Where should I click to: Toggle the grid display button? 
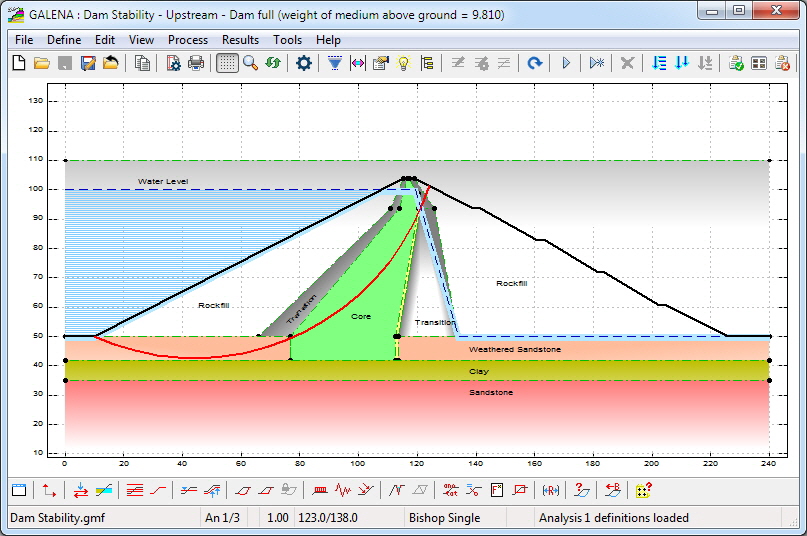point(227,63)
